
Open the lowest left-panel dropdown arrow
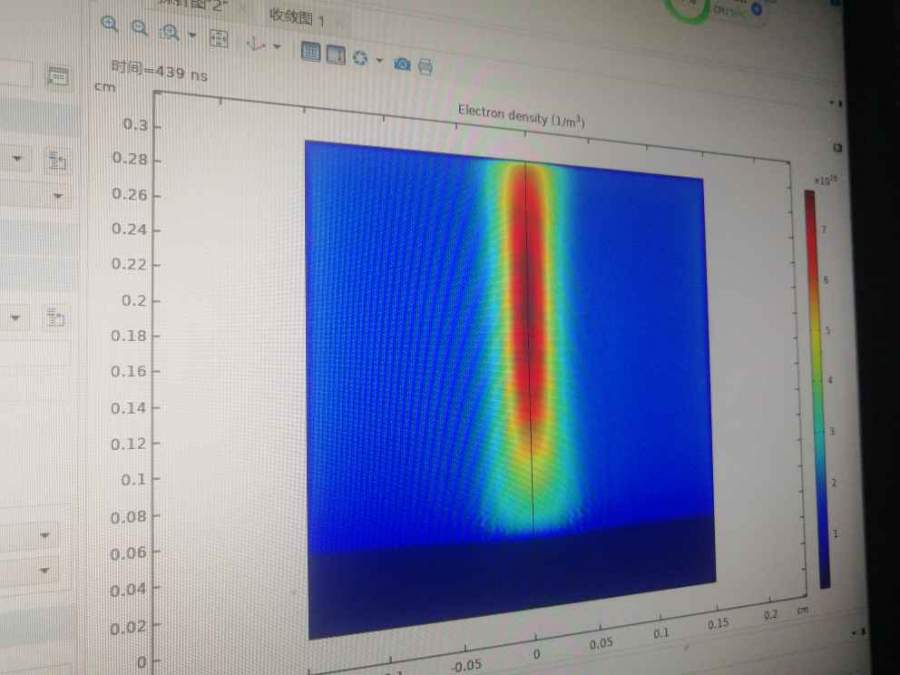tap(44, 571)
